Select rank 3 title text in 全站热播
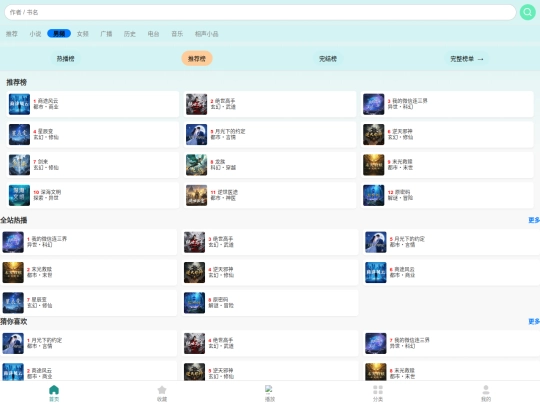Screen dimensions: 540x405 point(223,239)
